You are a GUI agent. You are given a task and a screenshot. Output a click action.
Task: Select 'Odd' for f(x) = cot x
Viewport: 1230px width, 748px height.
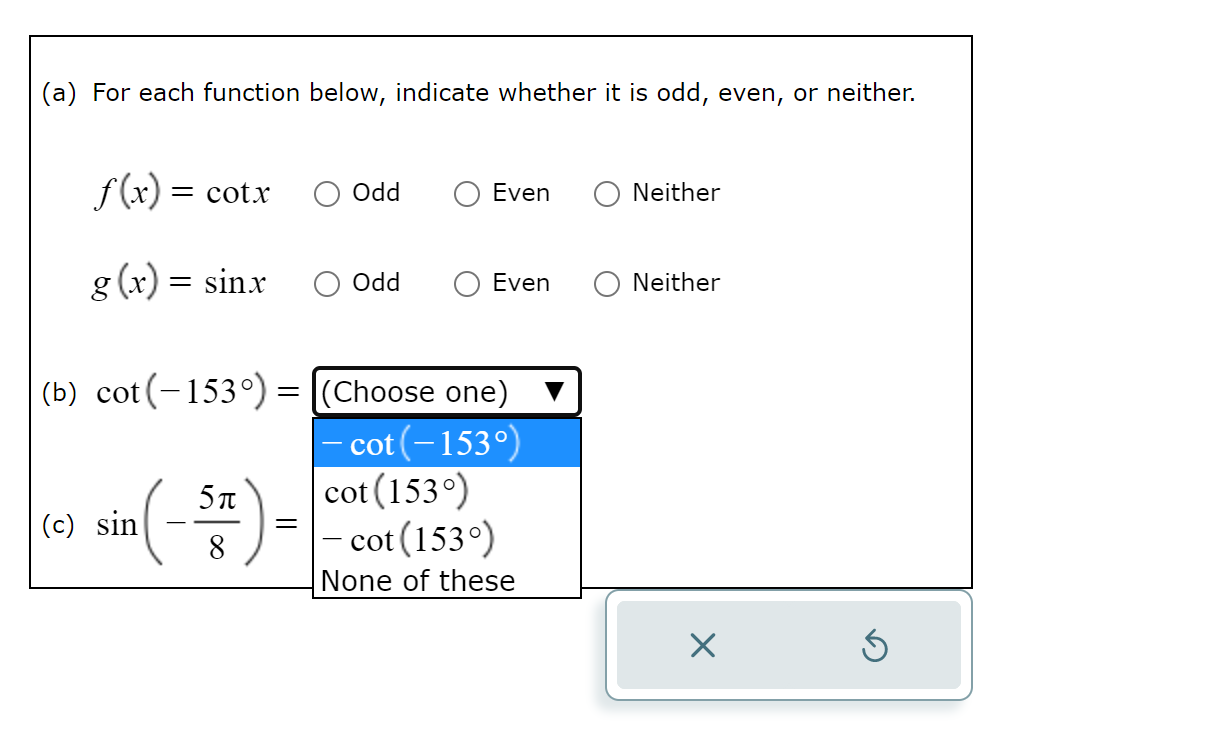(x=326, y=193)
